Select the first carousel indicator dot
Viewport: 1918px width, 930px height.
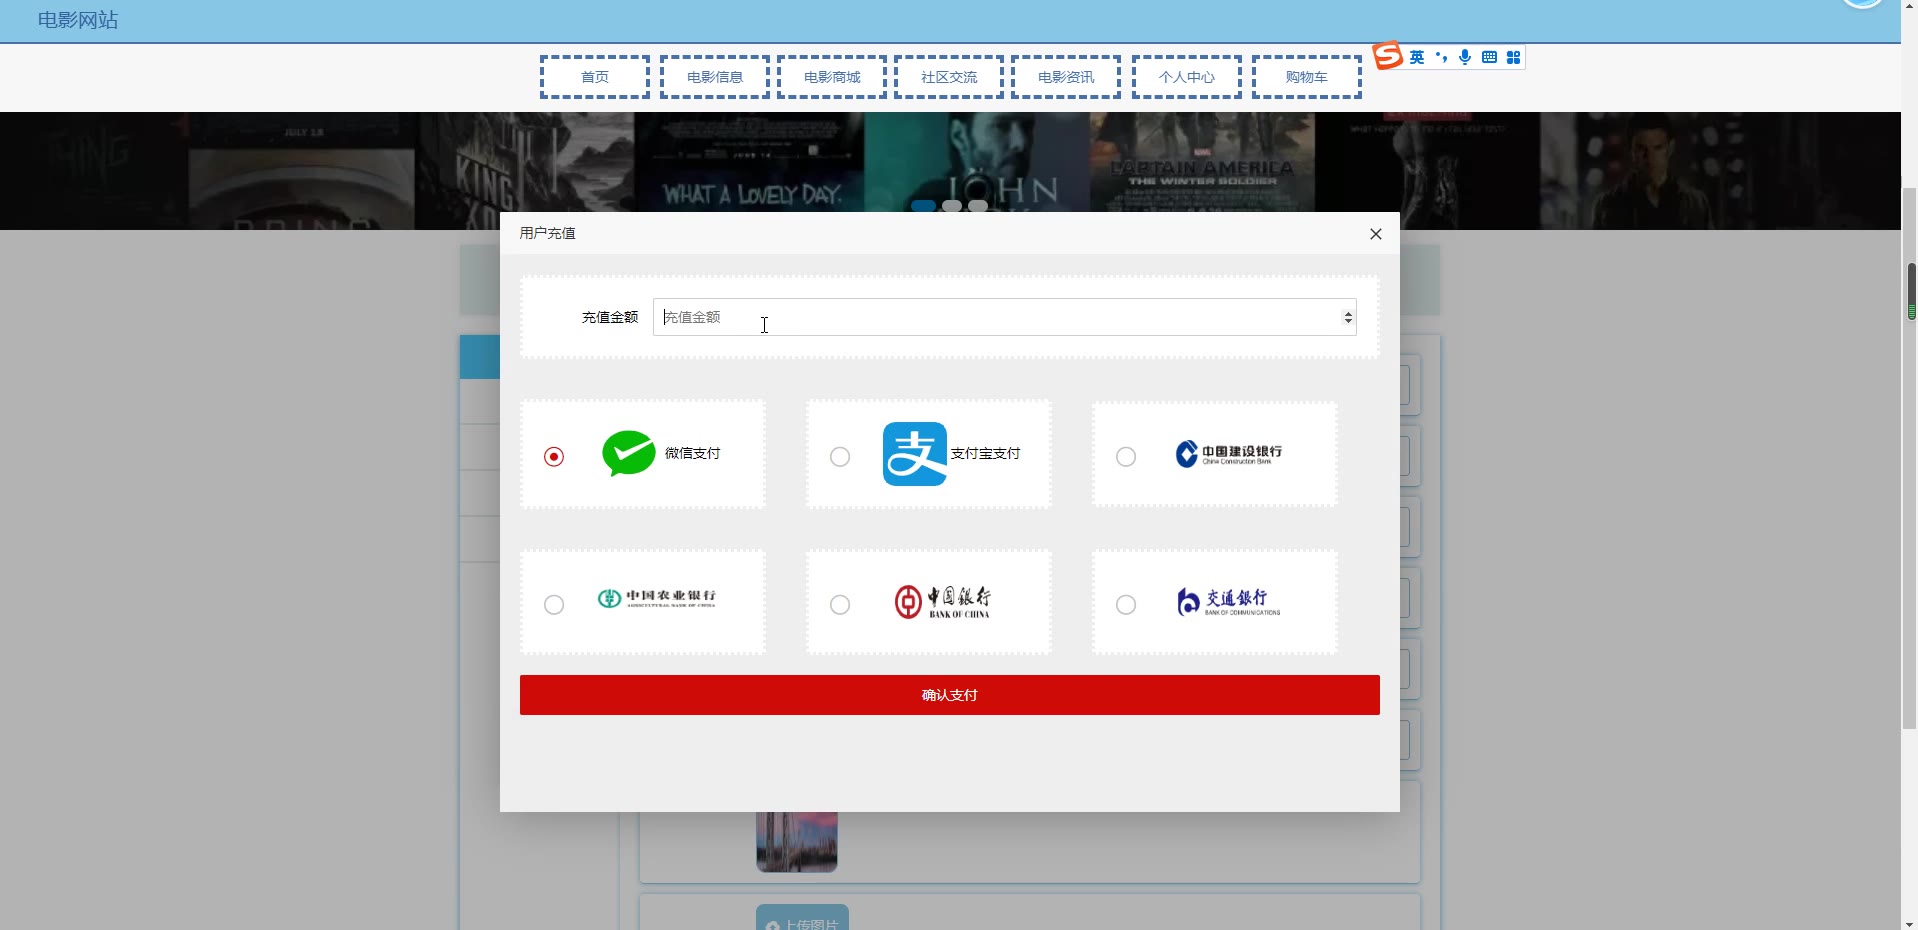923,206
